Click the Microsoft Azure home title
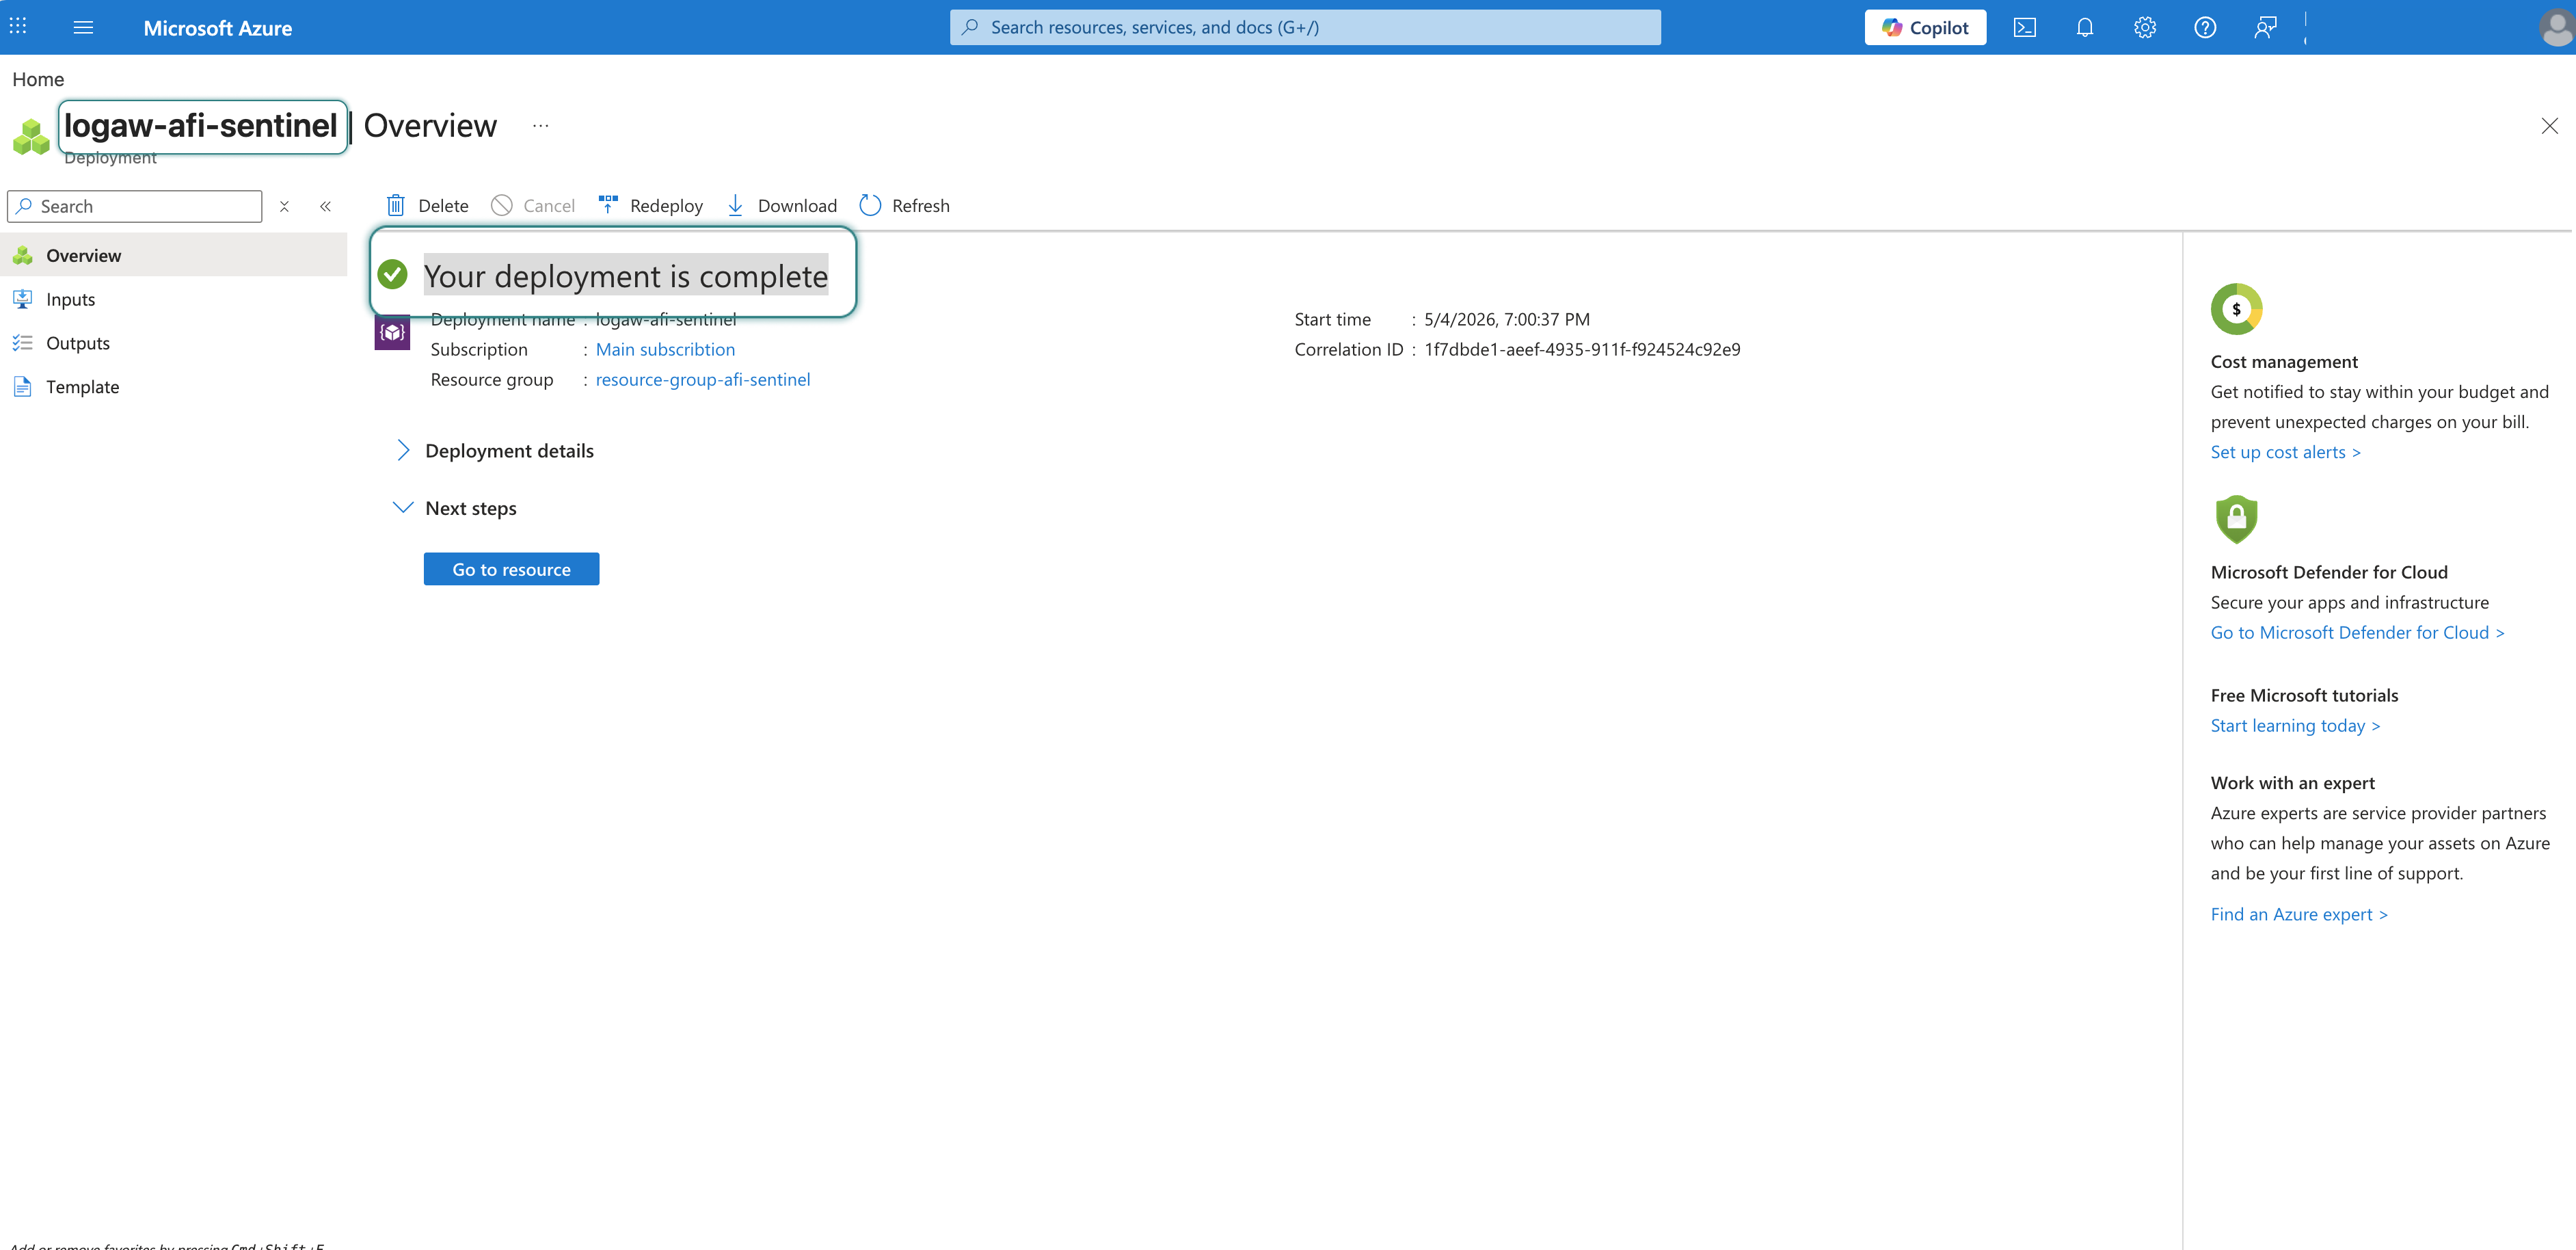 (218, 28)
